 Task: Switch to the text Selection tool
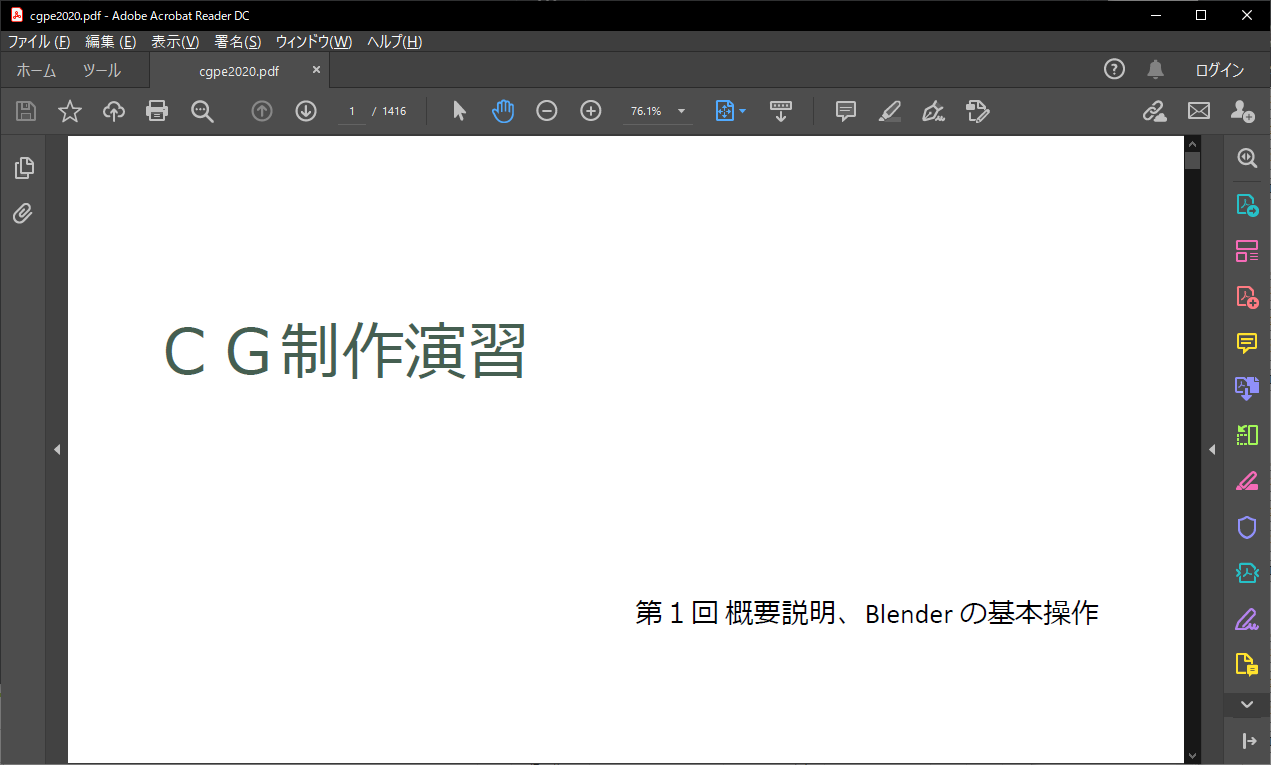(x=458, y=111)
